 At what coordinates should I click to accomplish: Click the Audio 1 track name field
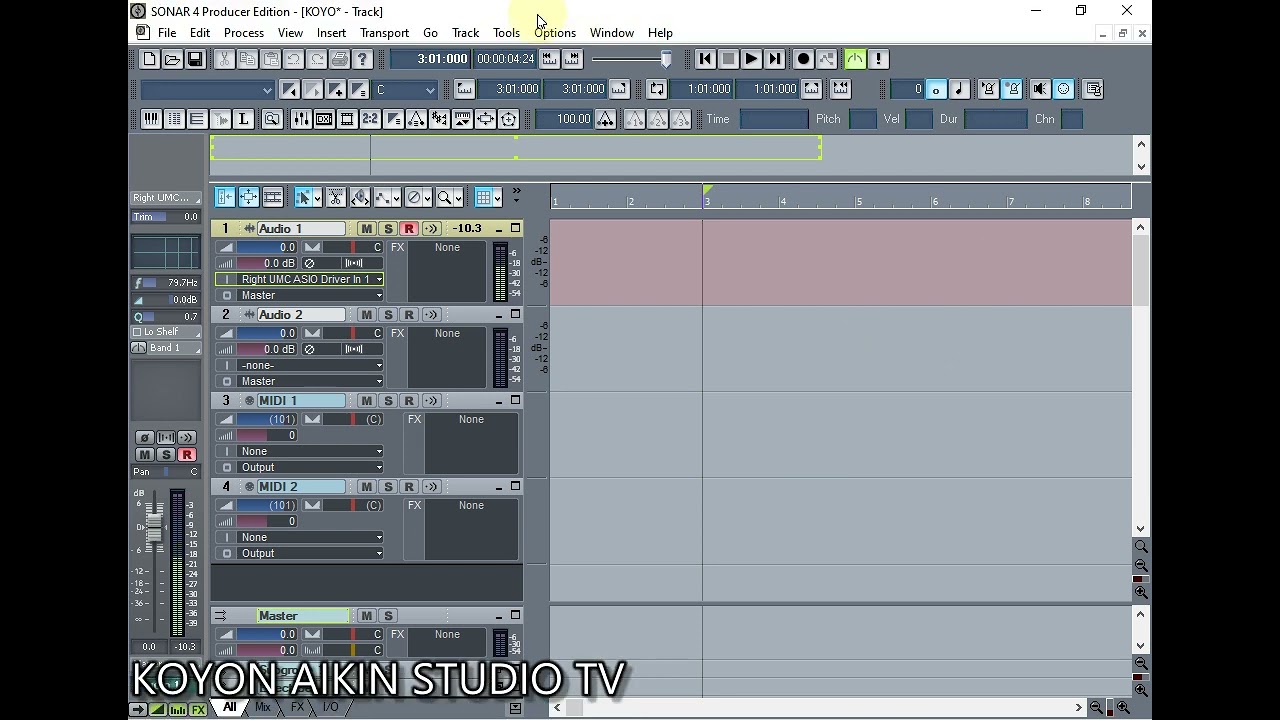pyautogui.click(x=301, y=229)
